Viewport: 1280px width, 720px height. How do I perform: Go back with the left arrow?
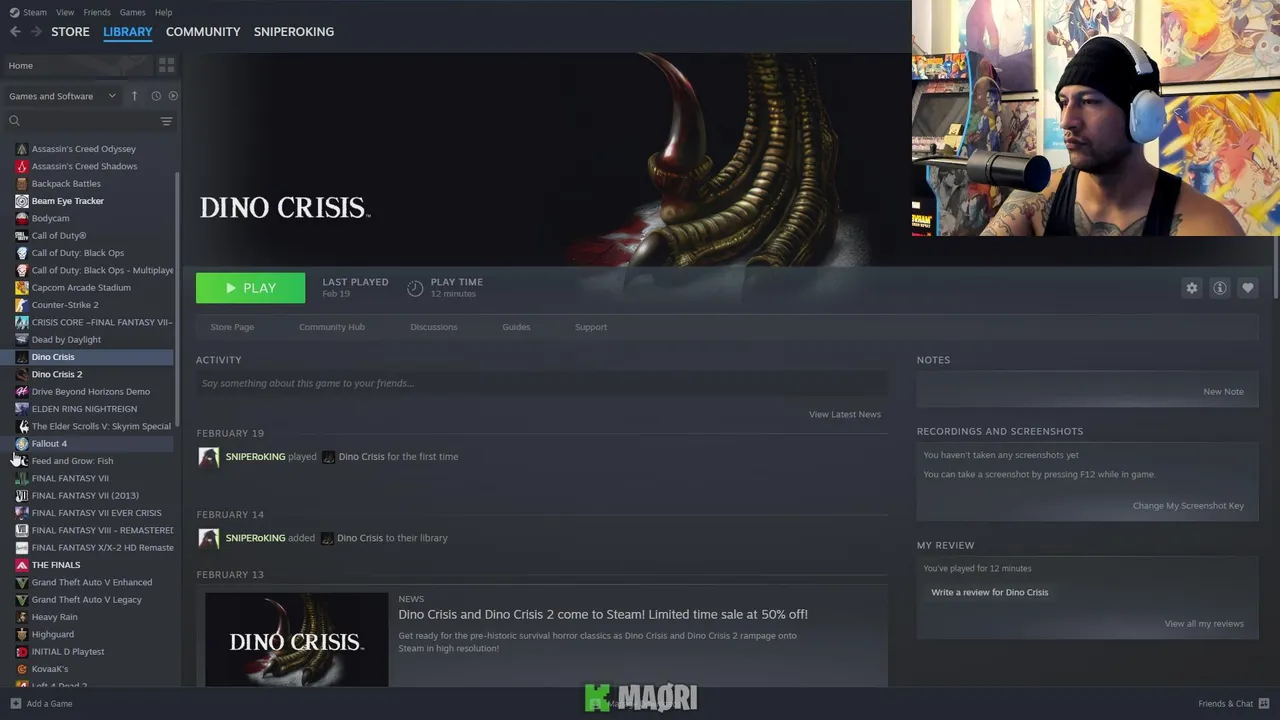pos(15,32)
